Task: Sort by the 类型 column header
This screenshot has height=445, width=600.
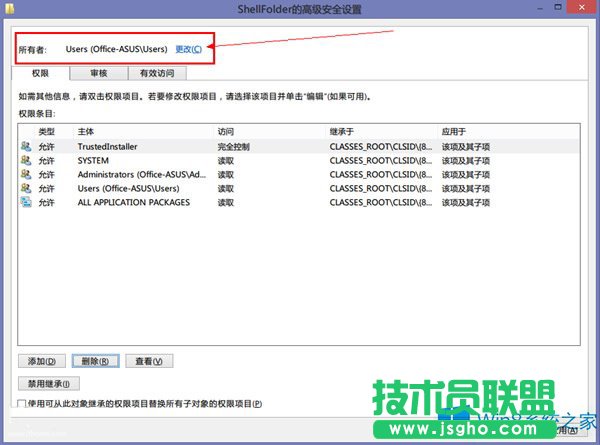Action: pos(47,131)
